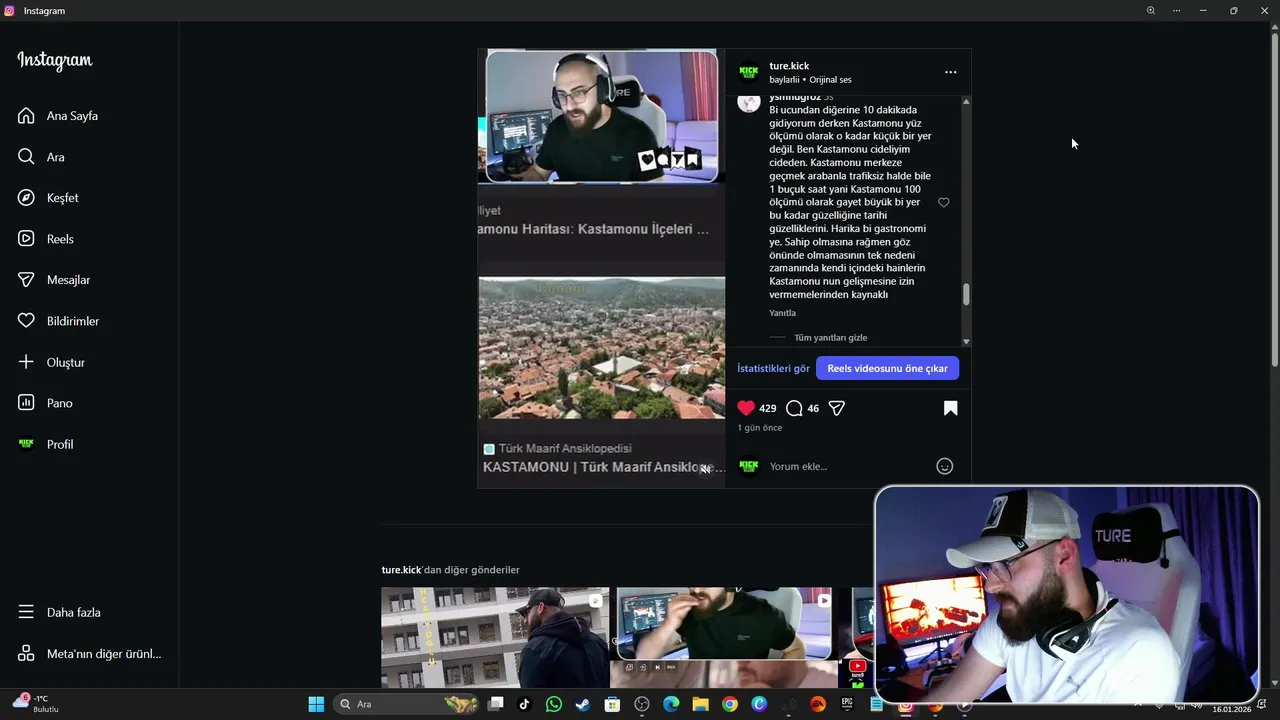Click the reel video to pause
Image resolution: width=1280 pixels, height=720 pixels.
601,268
